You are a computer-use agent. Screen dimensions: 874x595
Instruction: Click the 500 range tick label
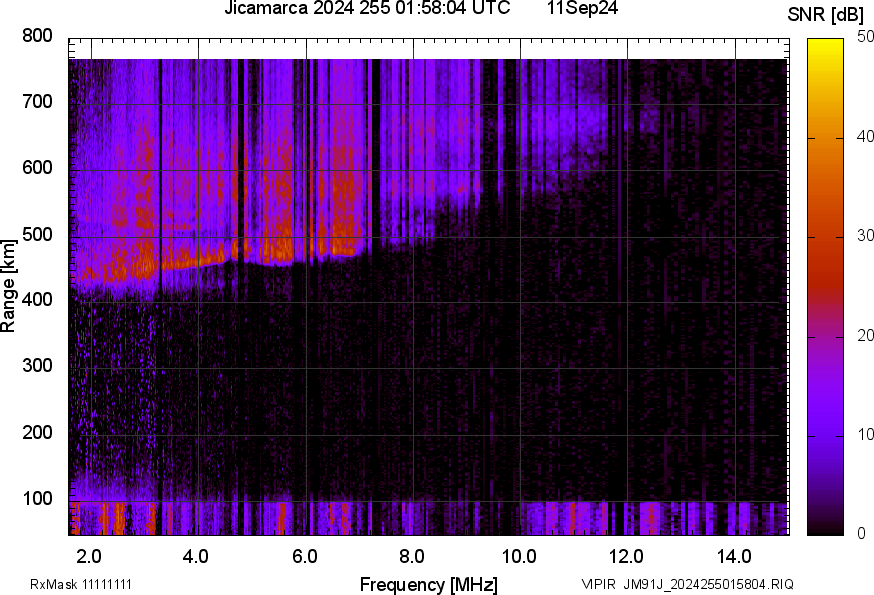point(37,235)
